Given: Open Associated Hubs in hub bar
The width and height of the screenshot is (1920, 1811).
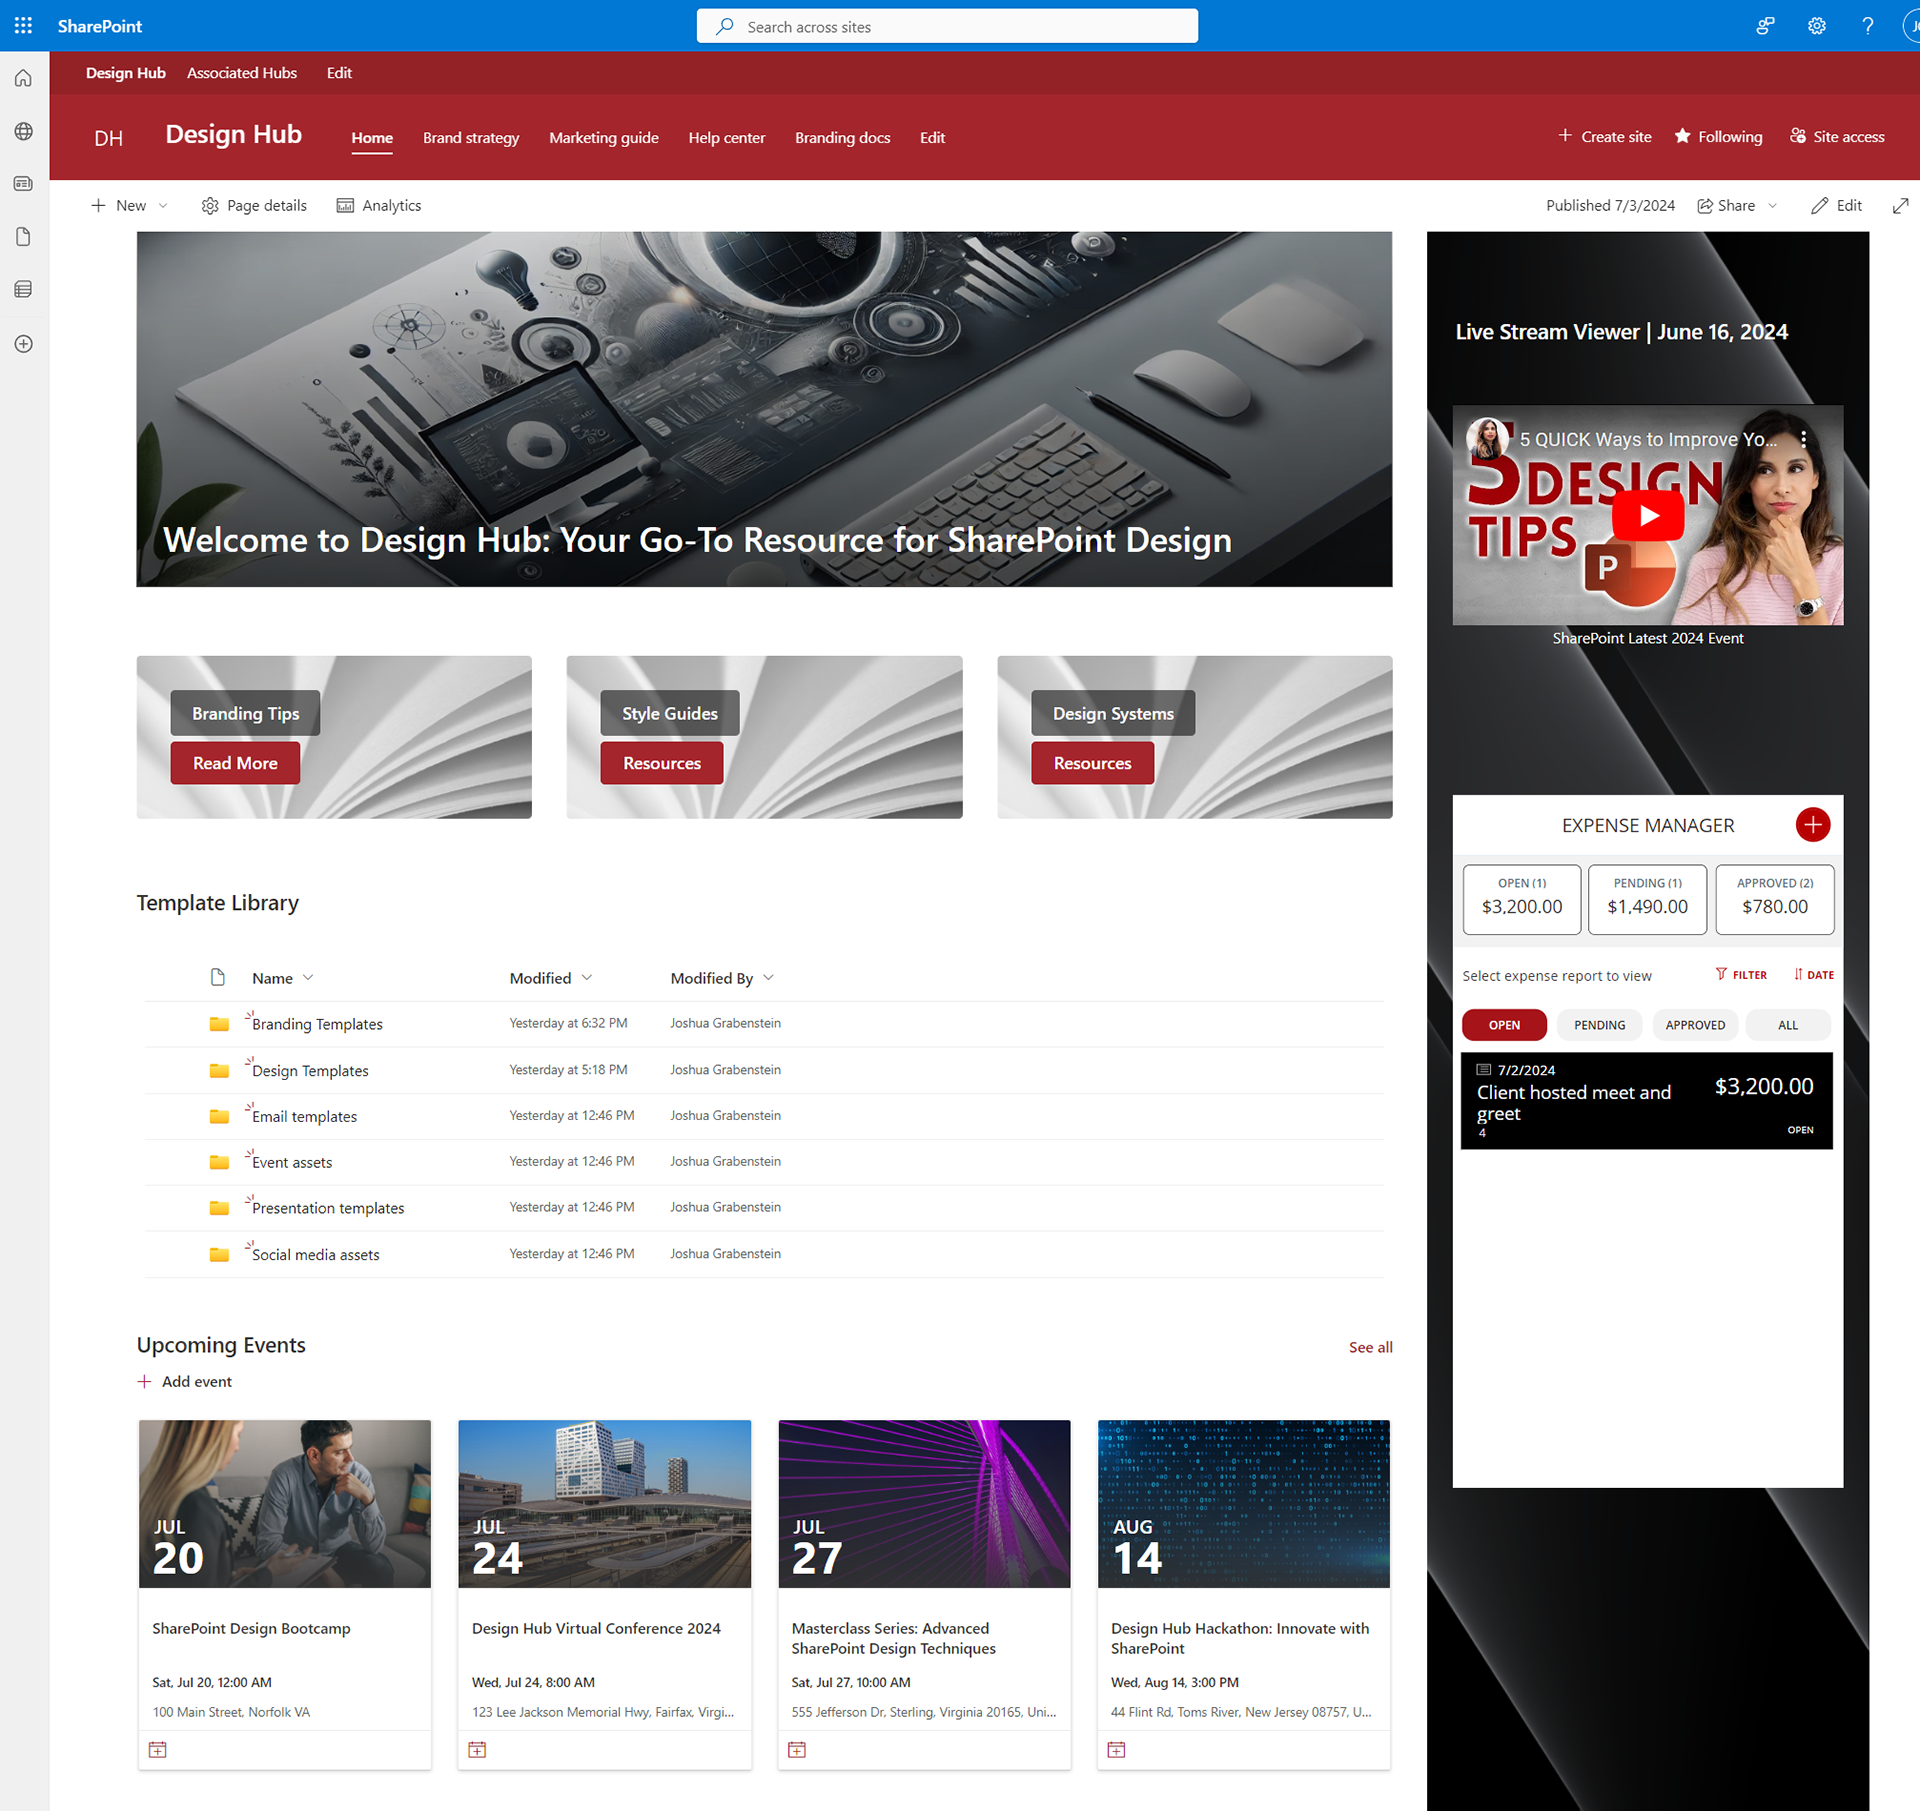Looking at the screenshot, I should [242, 73].
